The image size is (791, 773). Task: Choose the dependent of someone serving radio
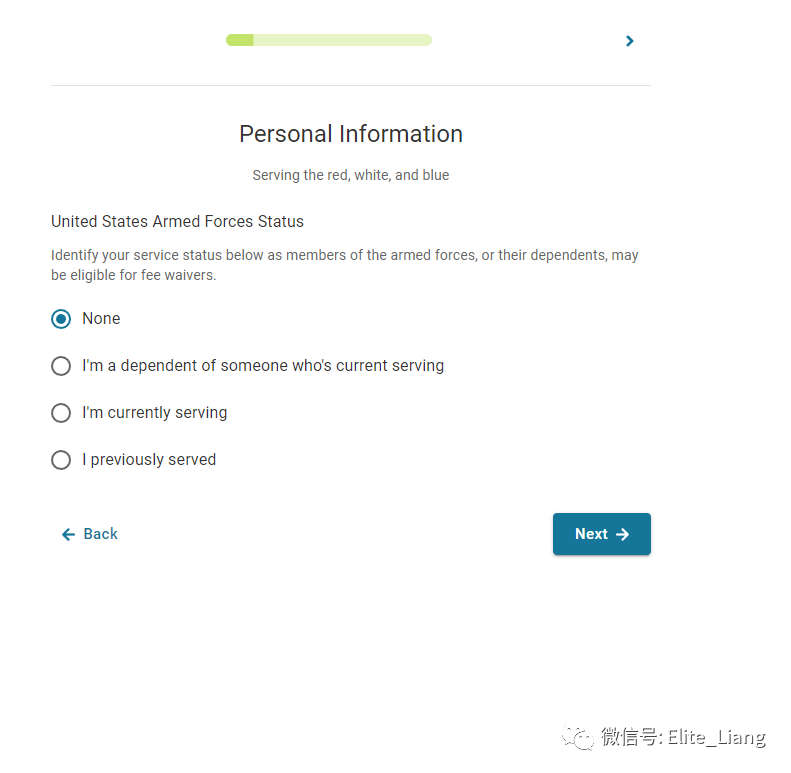point(61,366)
